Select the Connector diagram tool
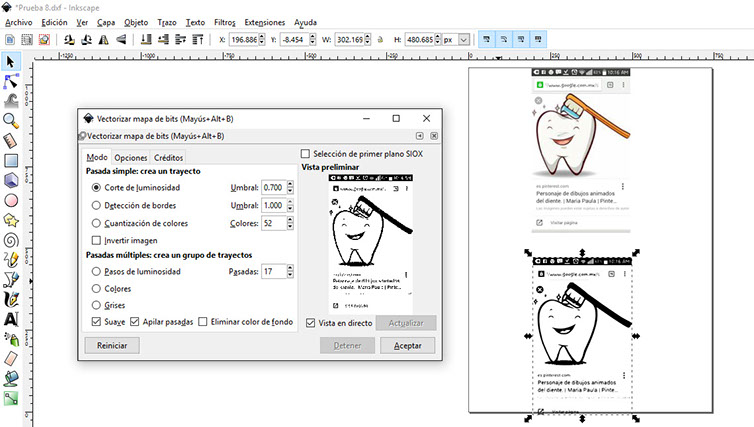Screen dimensions: 754x427 coord(11,398)
